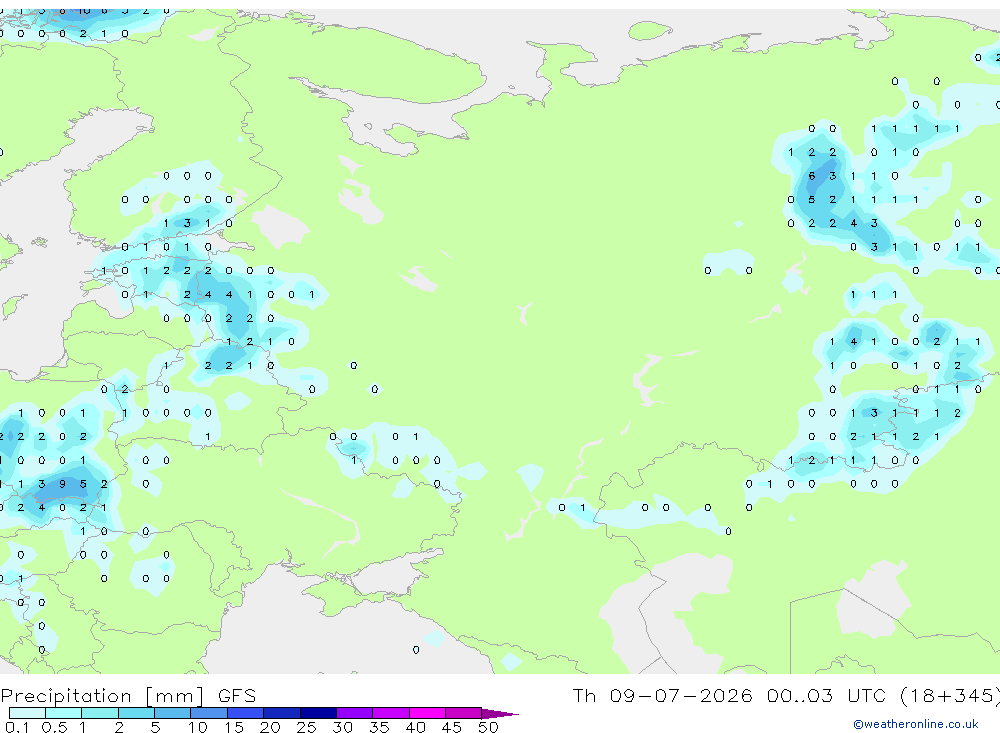The width and height of the screenshot is (1000, 733).
Task: Pick the 1–2 mm legend swatch
Action: tap(100, 713)
